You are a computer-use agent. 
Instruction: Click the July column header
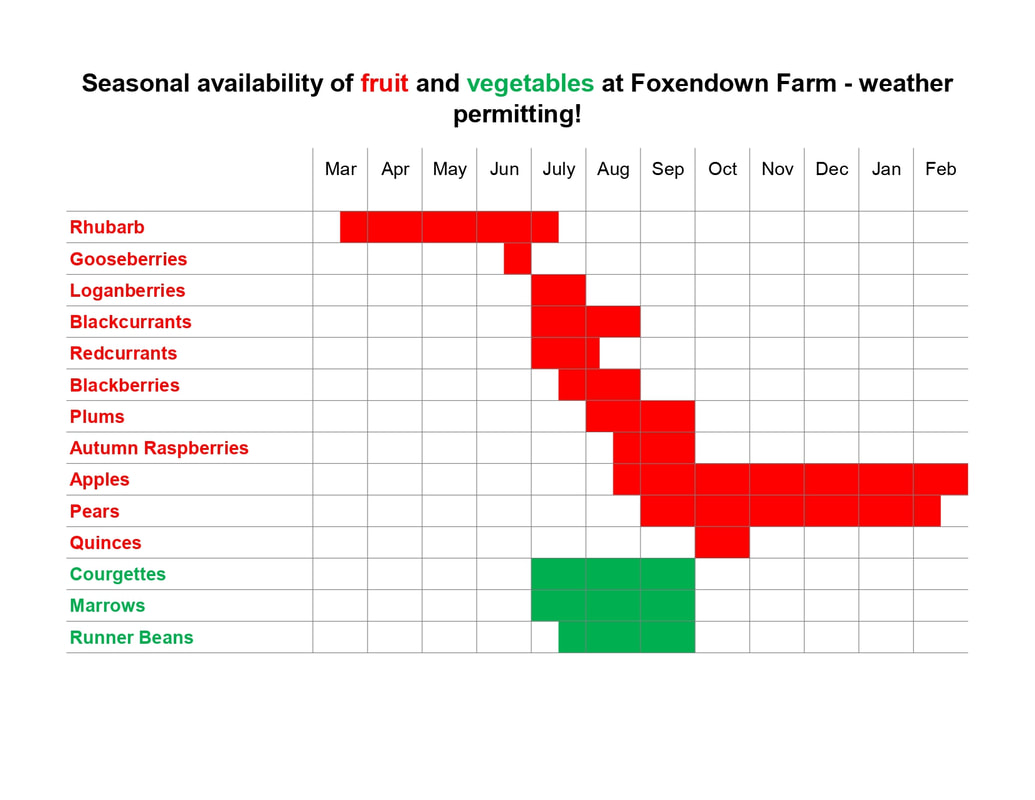tap(558, 170)
